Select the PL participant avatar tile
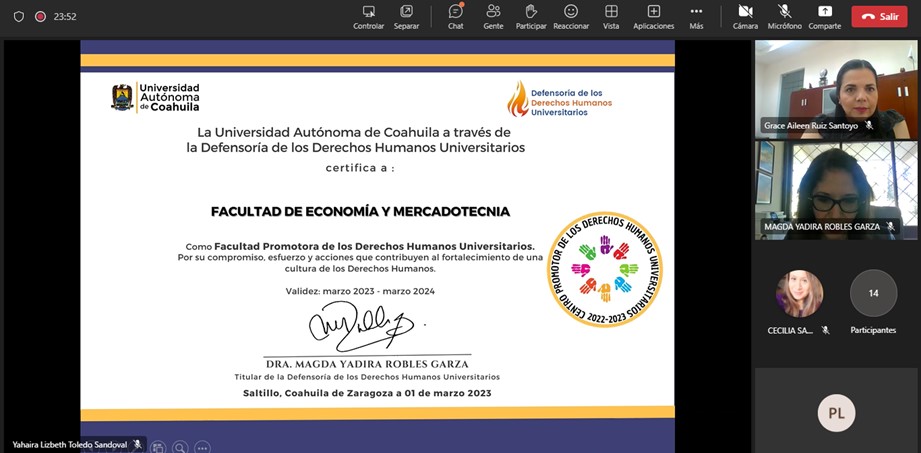The width and height of the screenshot is (921, 453). (x=836, y=413)
